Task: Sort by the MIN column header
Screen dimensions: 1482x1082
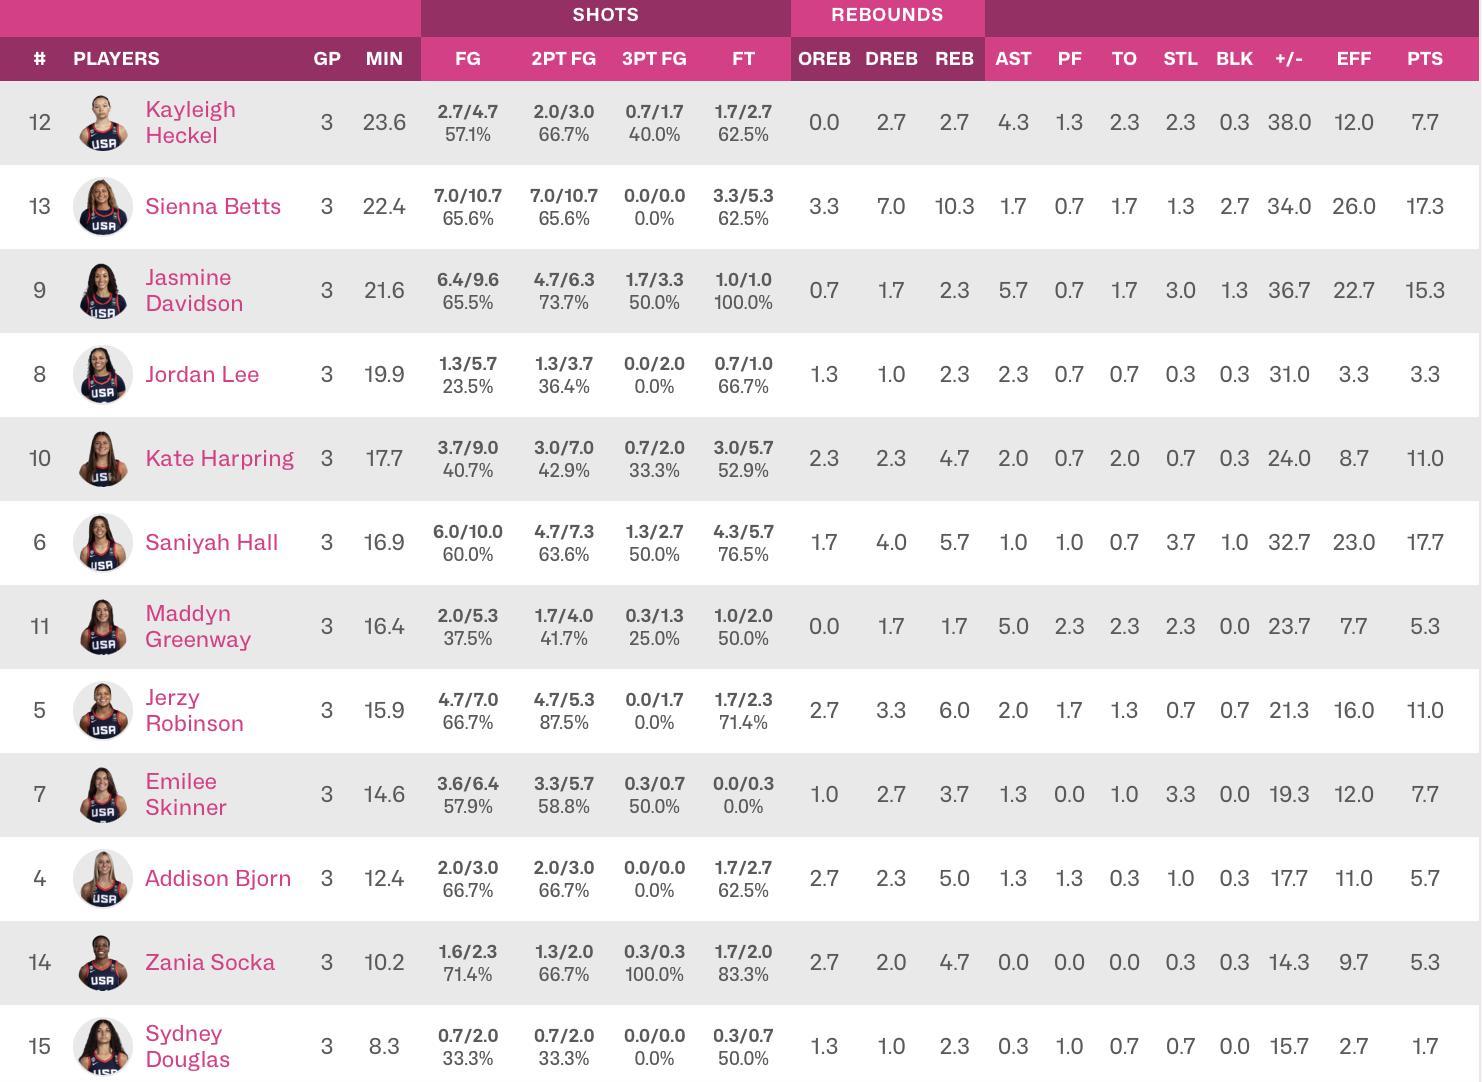Action: [x=384, y=58]
